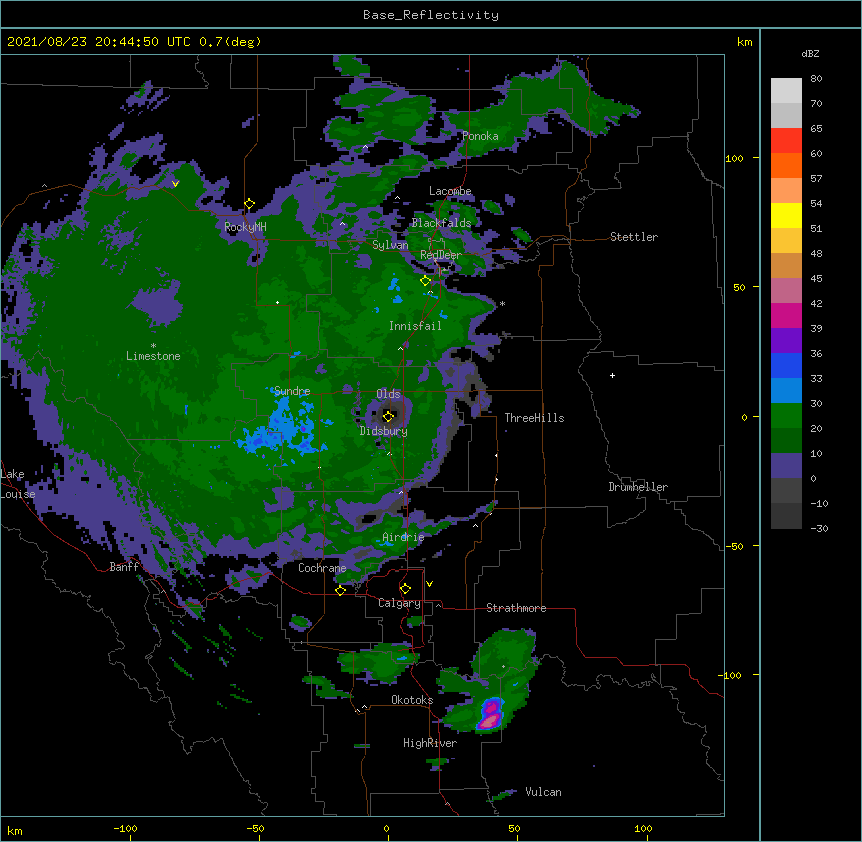Screen dimensions: 862x842
Task: Click the Sundre town label
Action: coord(292,391)
